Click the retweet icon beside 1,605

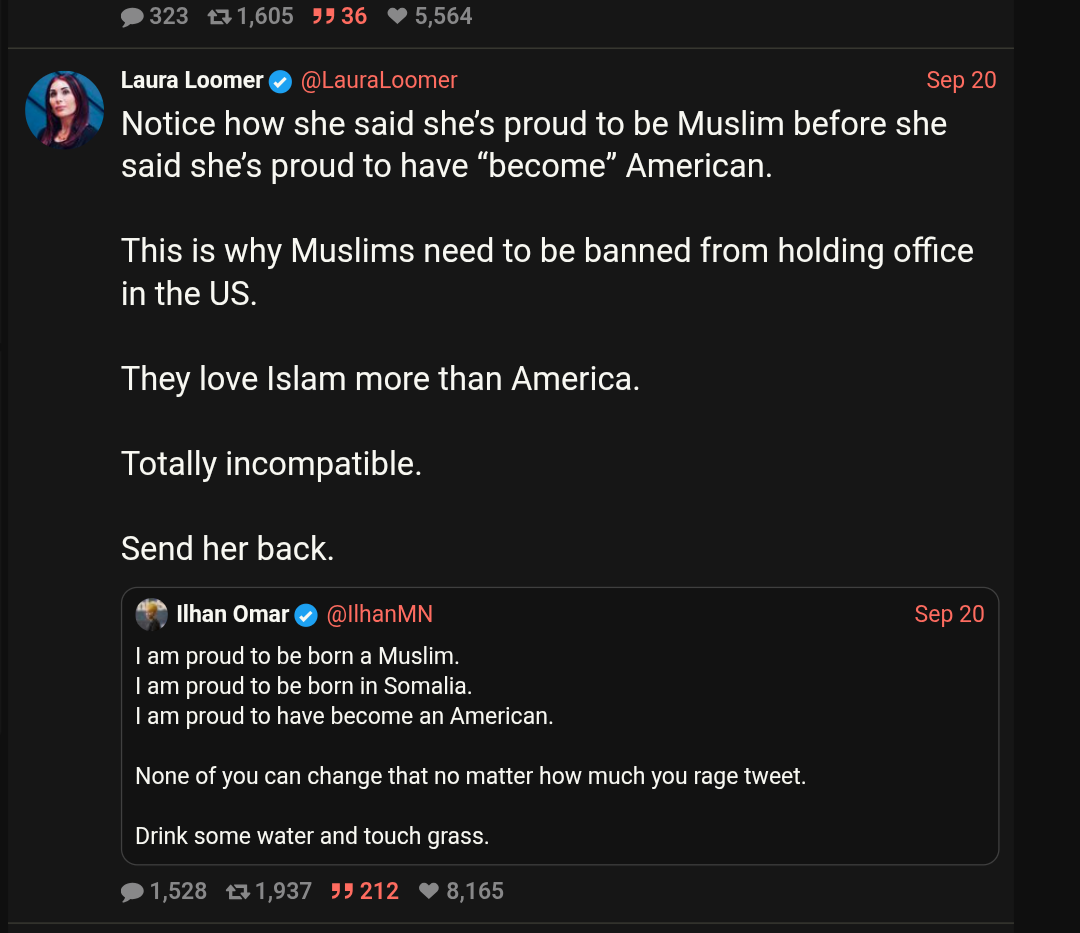(x=219, y=17)
